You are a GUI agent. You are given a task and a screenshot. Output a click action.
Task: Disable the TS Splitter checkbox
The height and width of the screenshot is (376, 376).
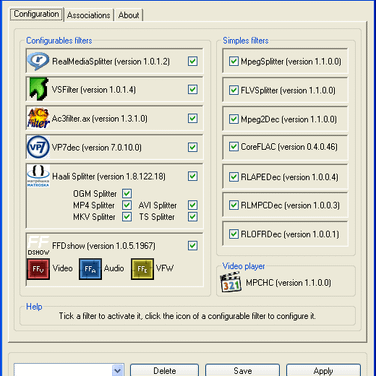pos(193,217)
